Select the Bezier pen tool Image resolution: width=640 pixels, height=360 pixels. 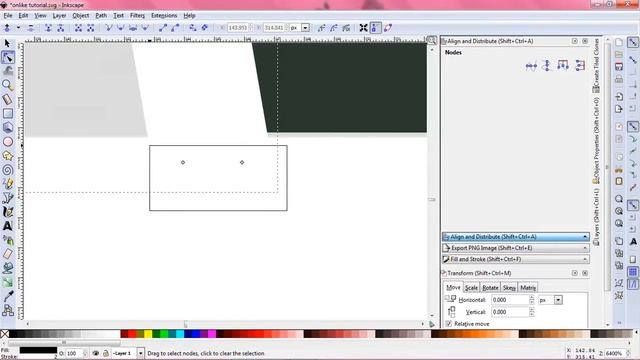(7, 198)
